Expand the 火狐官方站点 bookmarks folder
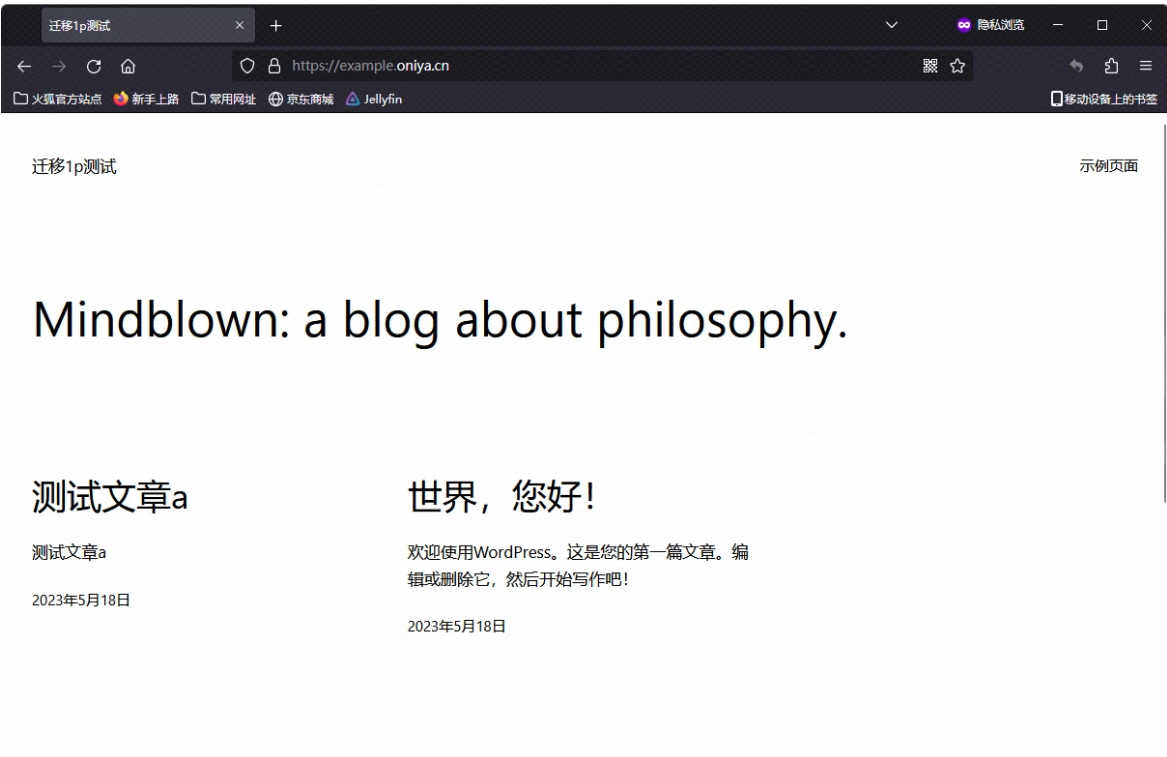1167x757 pixels. click(x=58, y=99)
